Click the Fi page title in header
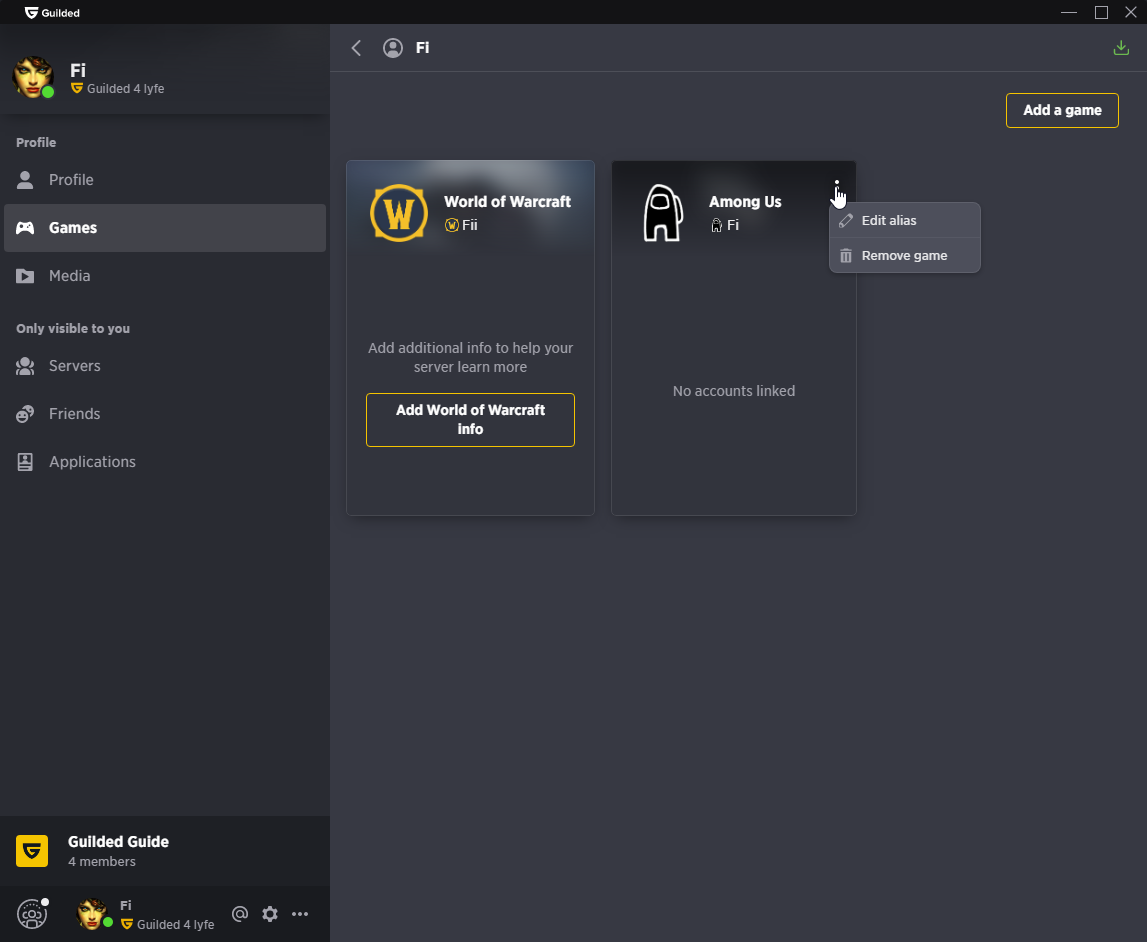Image resolution: width=1147 pixels, height=942 pixels. [x=423, y=48]
